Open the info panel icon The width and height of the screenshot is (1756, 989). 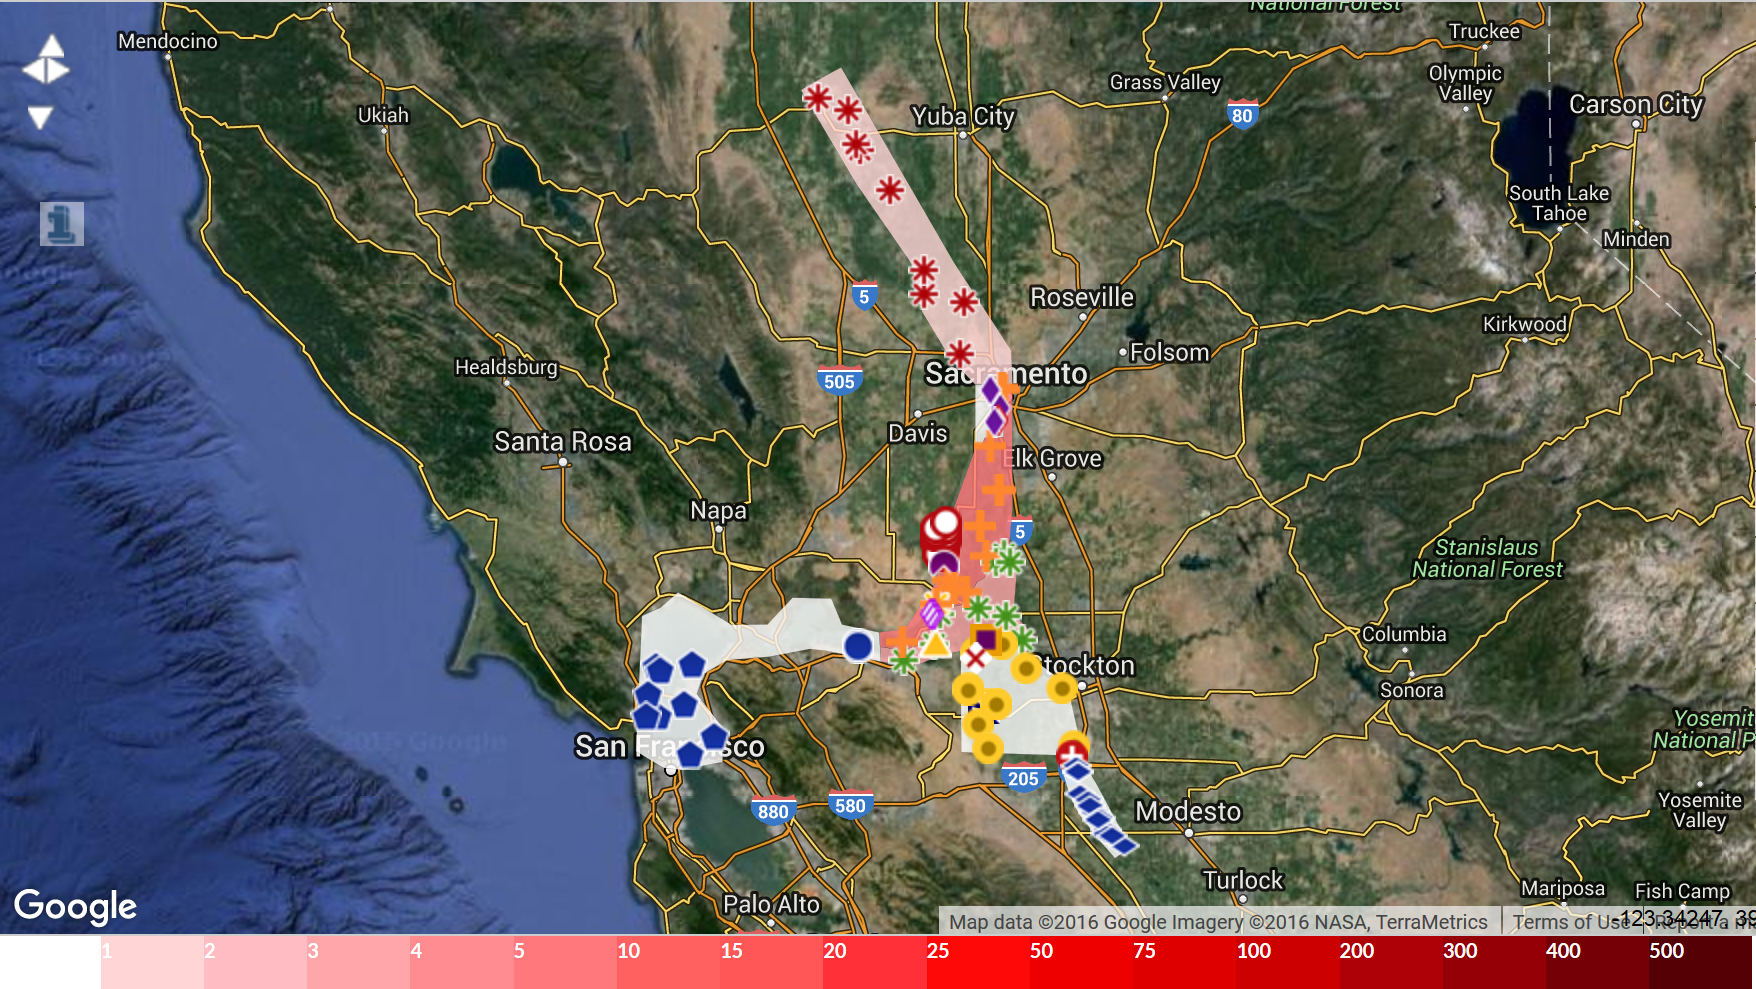click(61, 223)
